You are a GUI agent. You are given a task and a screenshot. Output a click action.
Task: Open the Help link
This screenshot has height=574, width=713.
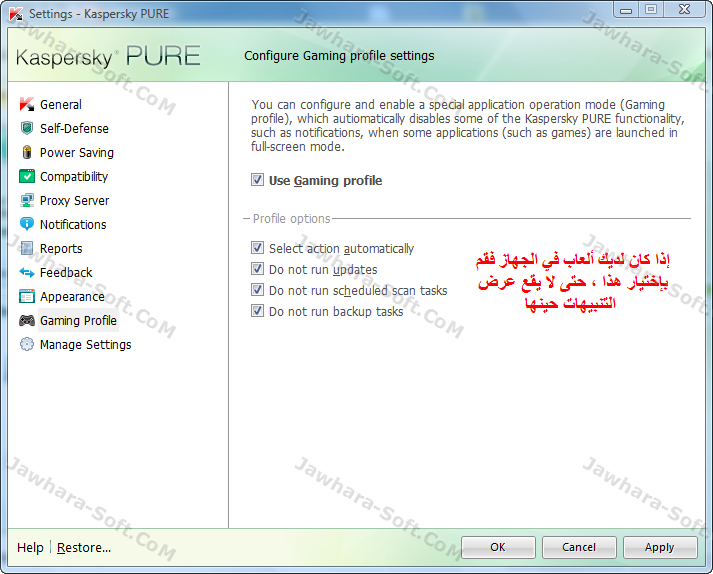[x=30, y=548]
